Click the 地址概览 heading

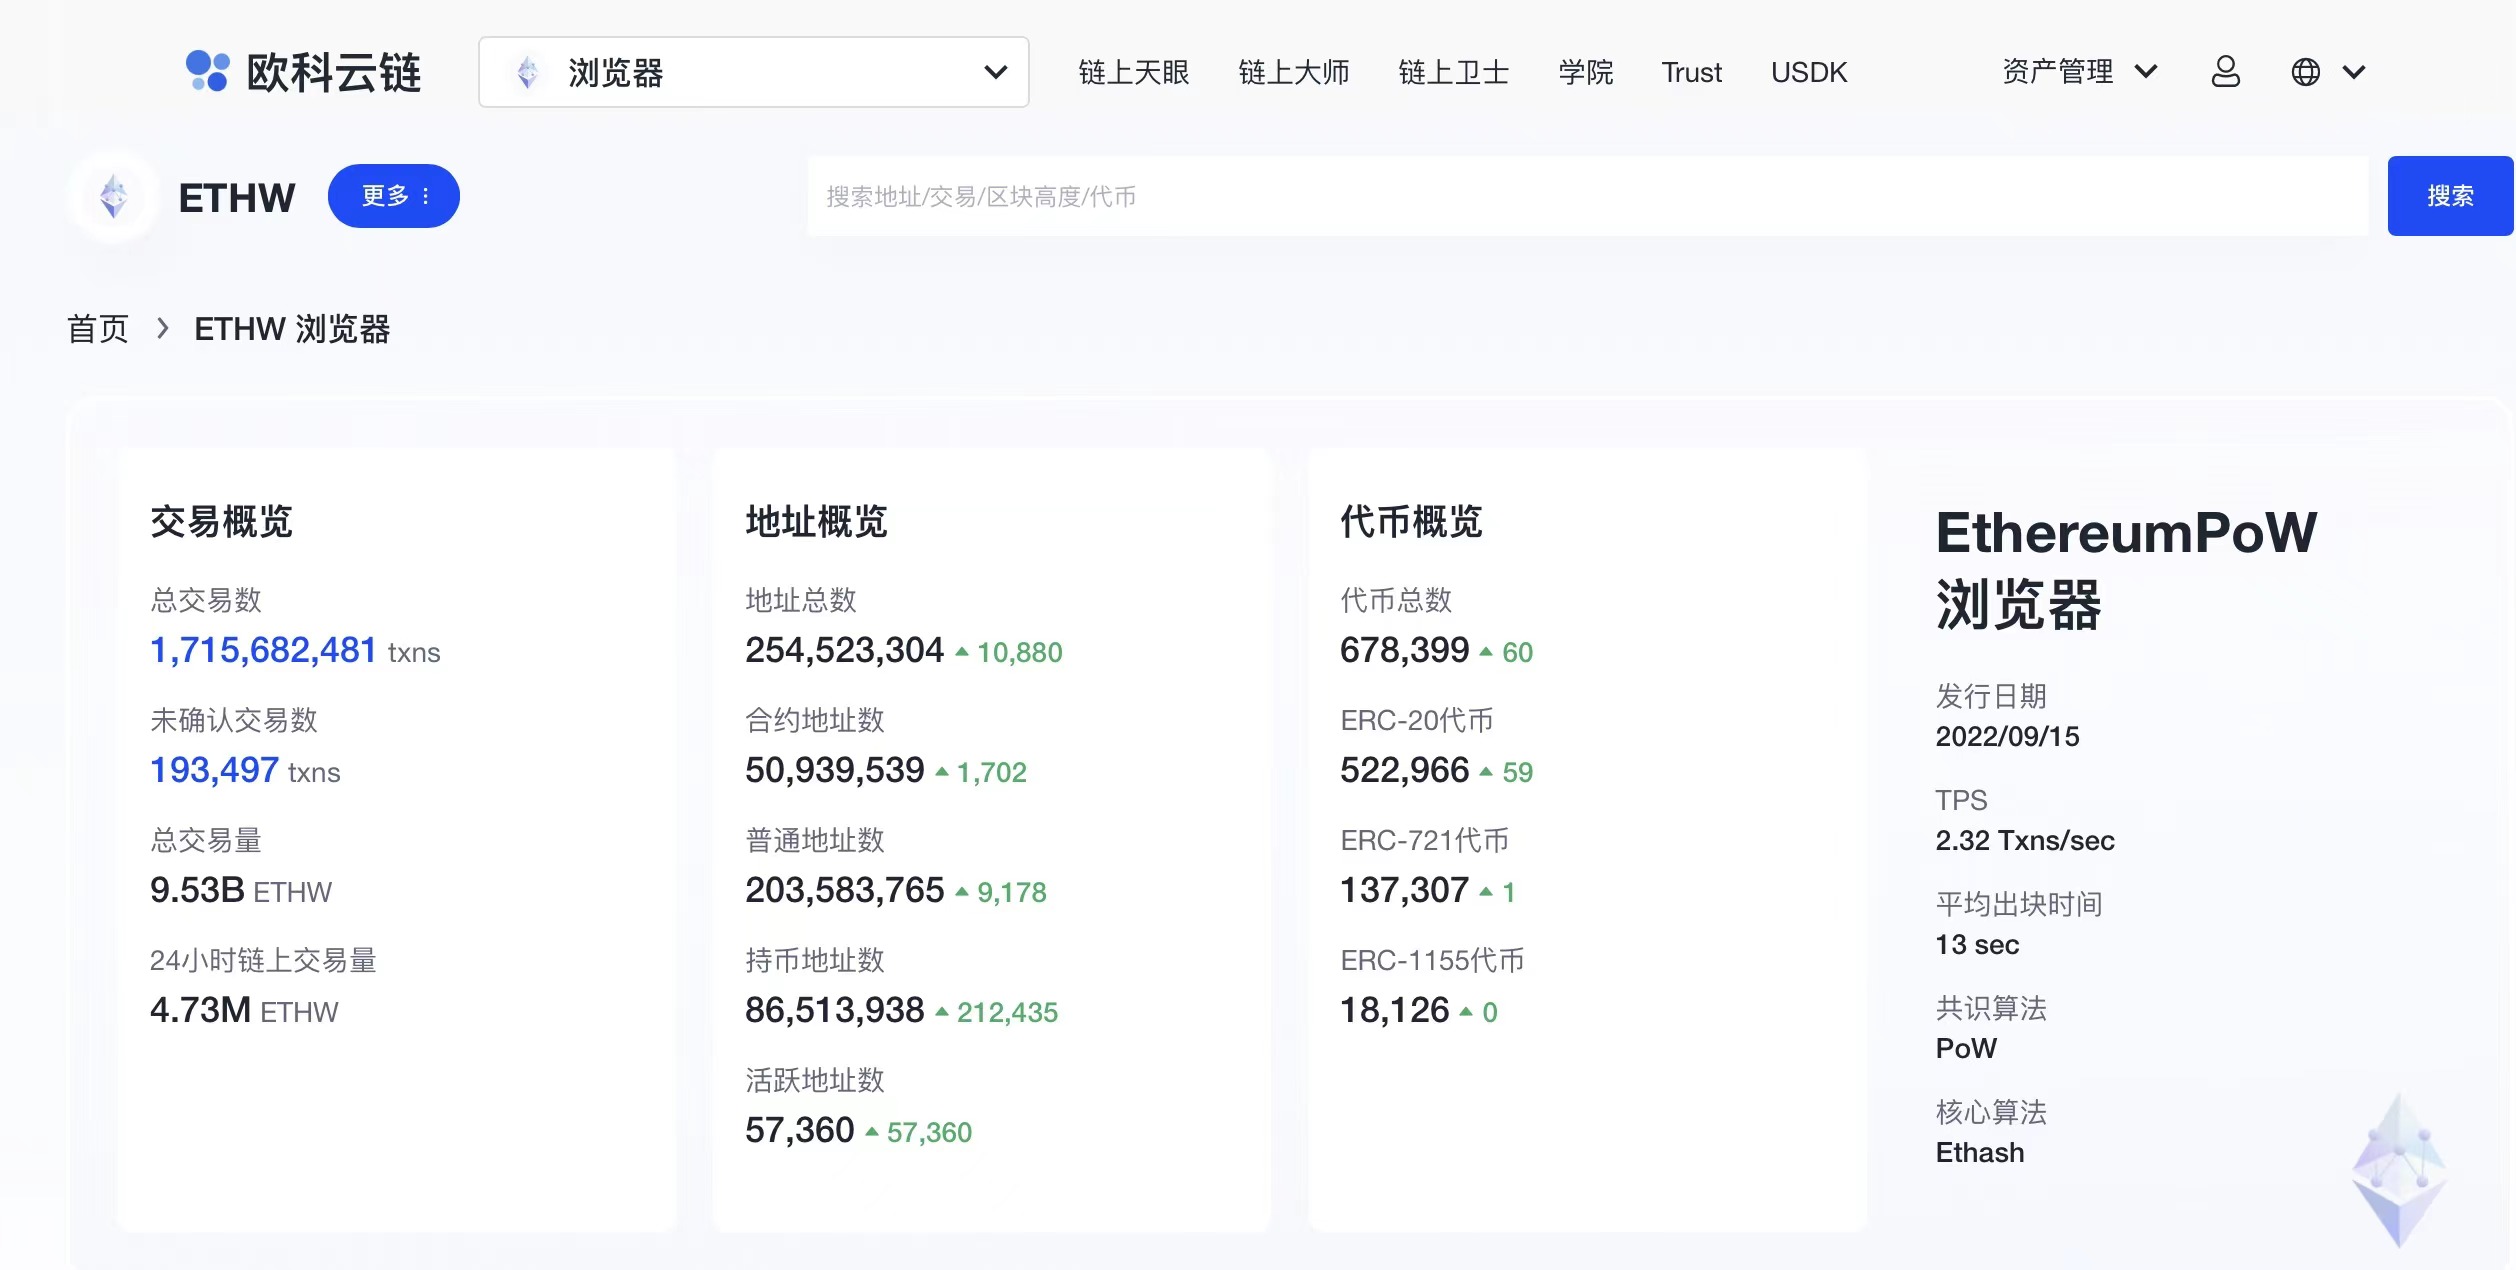click(816, 522)
